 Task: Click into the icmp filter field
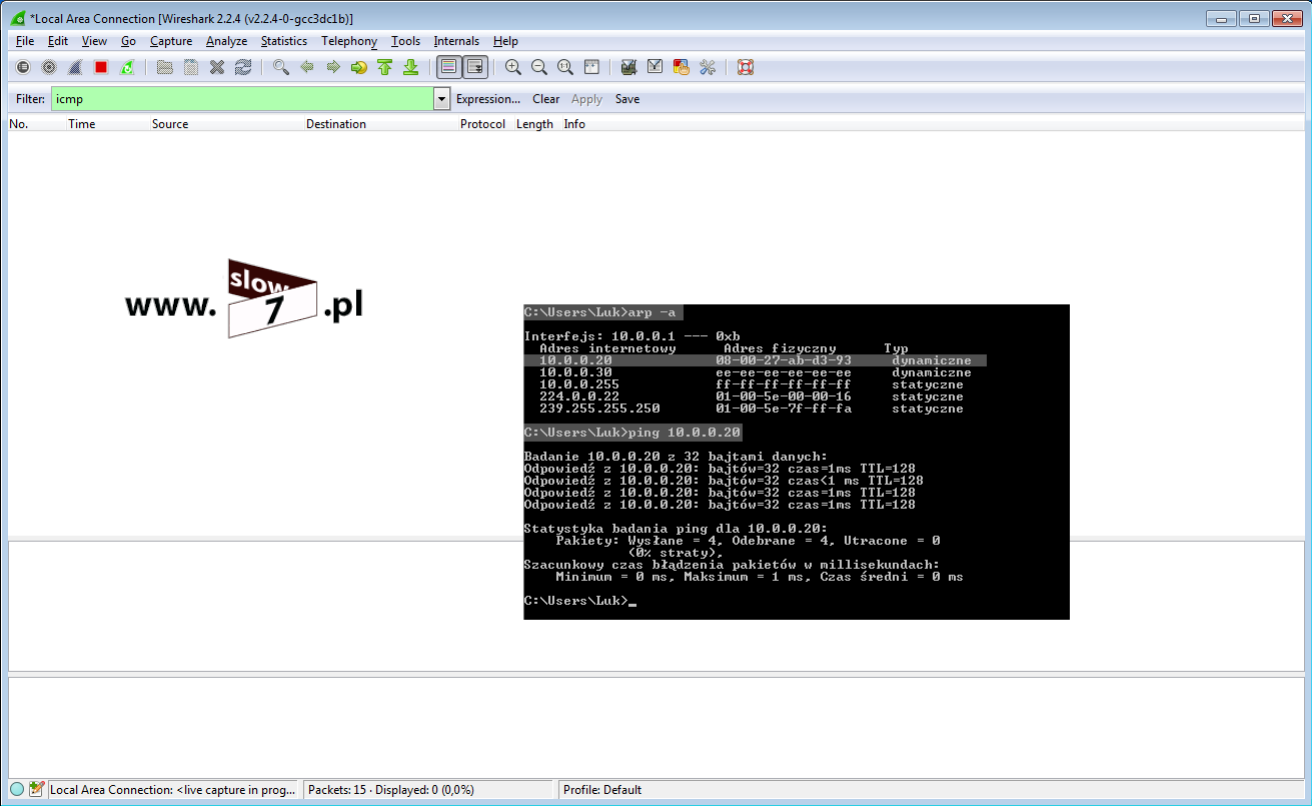point(243,99)
